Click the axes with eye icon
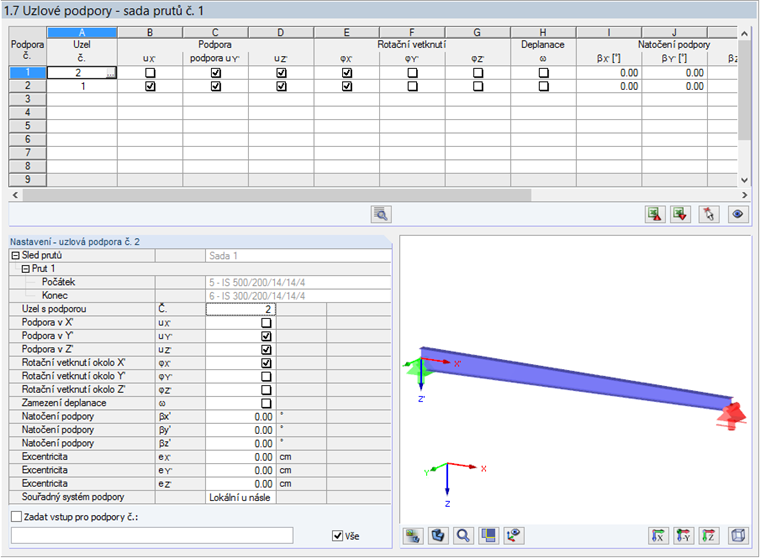 514,536
